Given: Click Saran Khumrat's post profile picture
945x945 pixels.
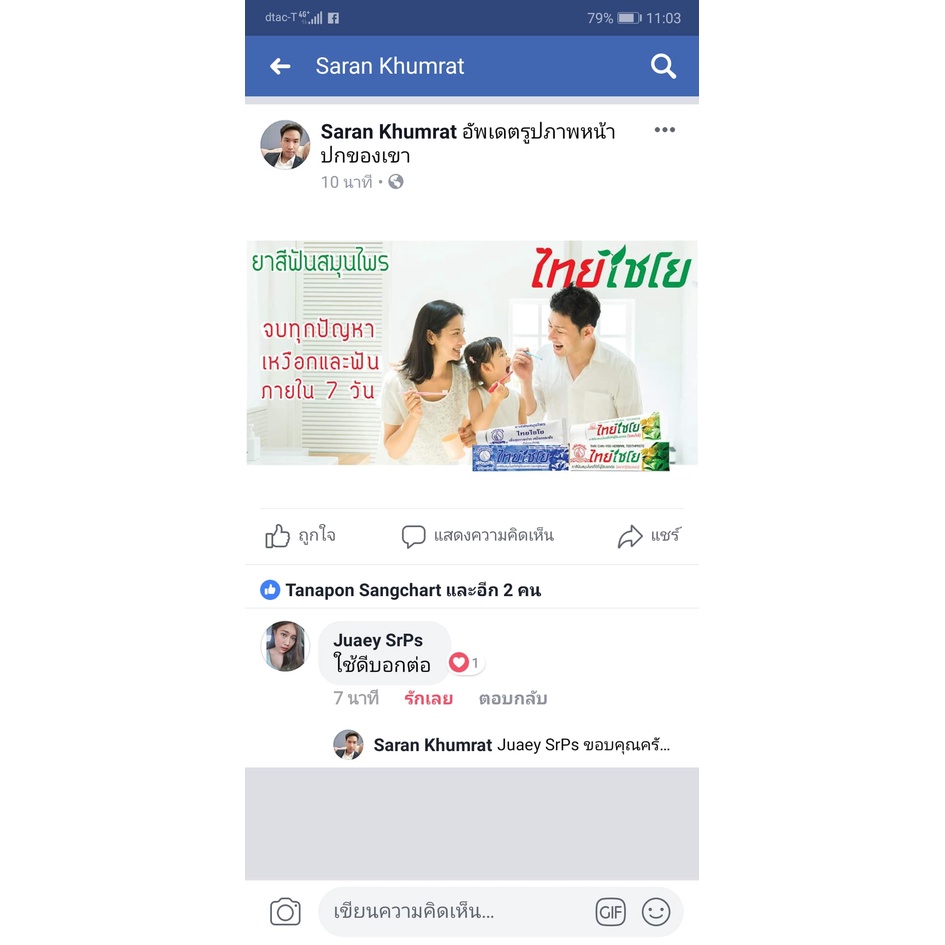Looking at the screenshot, I should click(285, 145).
